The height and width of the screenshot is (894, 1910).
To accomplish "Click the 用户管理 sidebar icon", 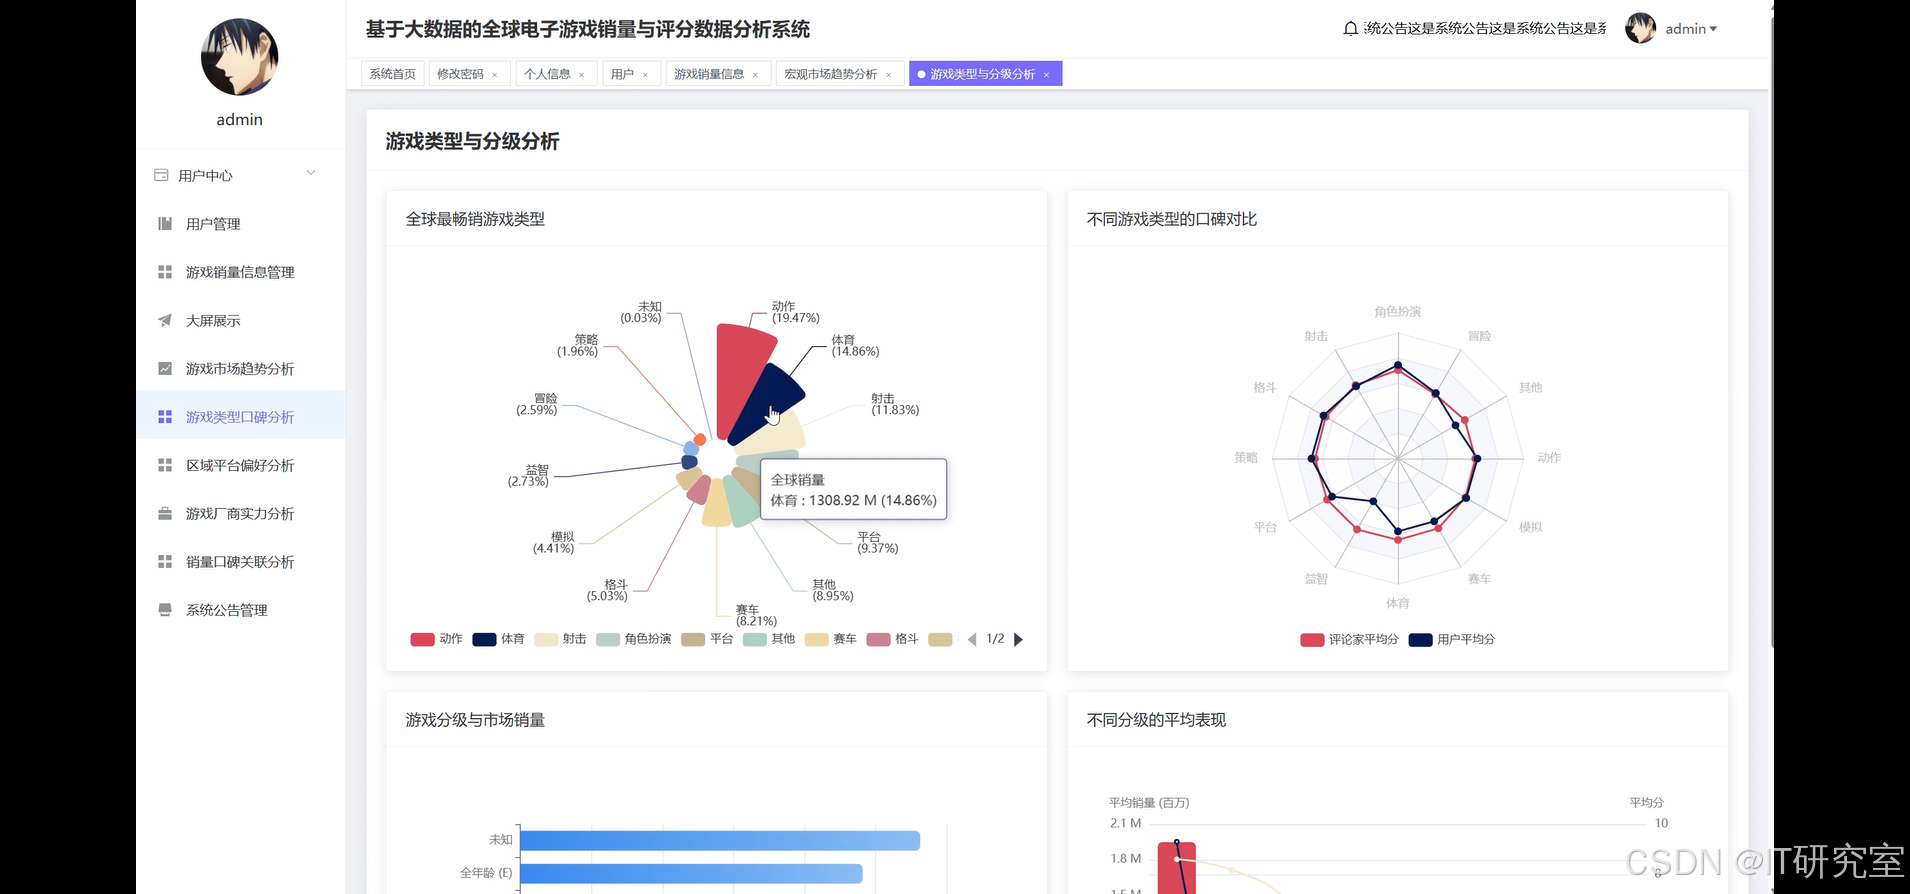I will (165, 224).
